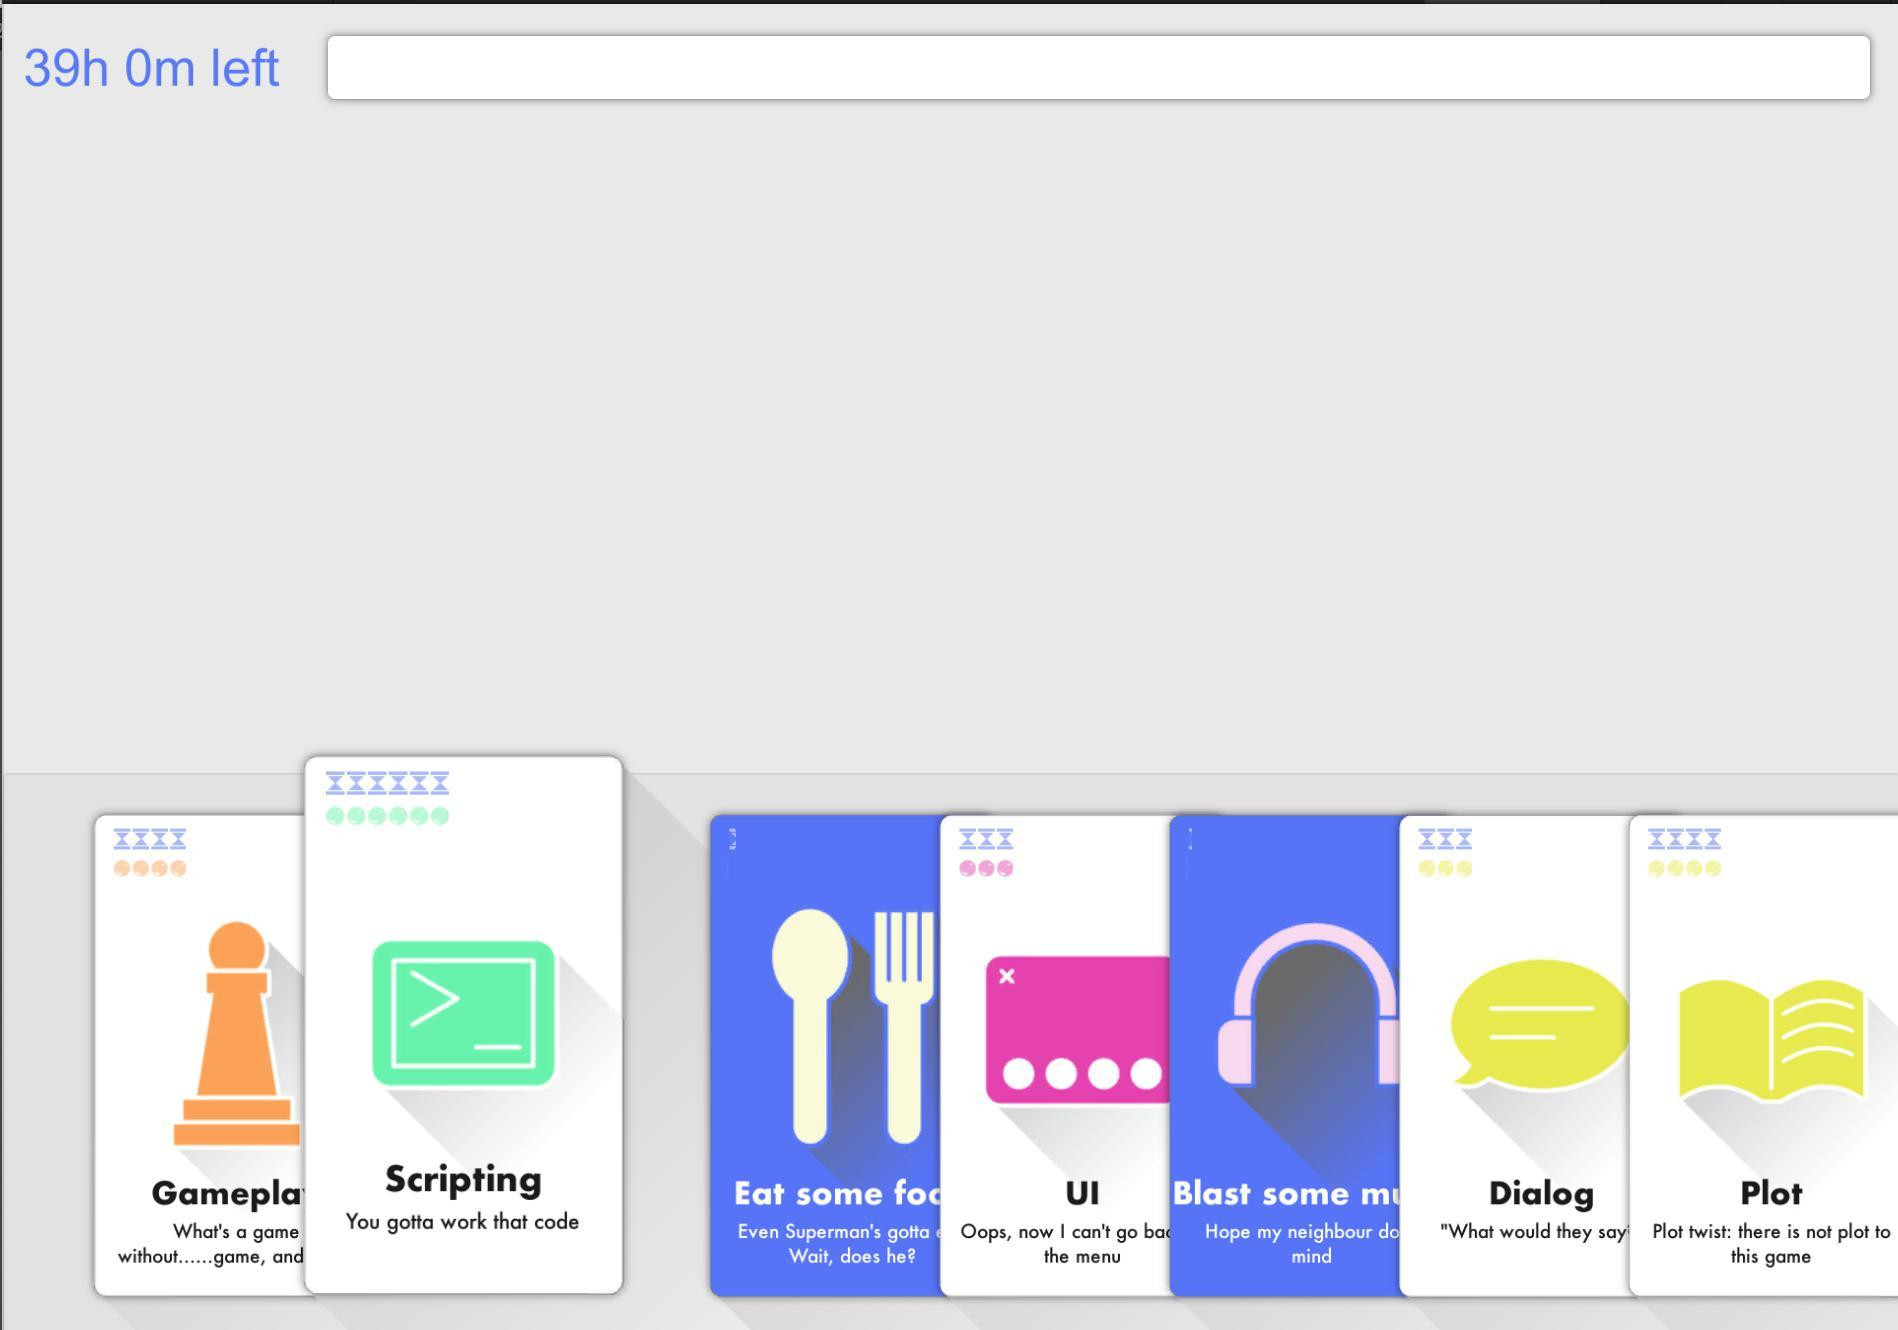
Task: Click the pink dots on UI card
Action: tap(986, 868)
